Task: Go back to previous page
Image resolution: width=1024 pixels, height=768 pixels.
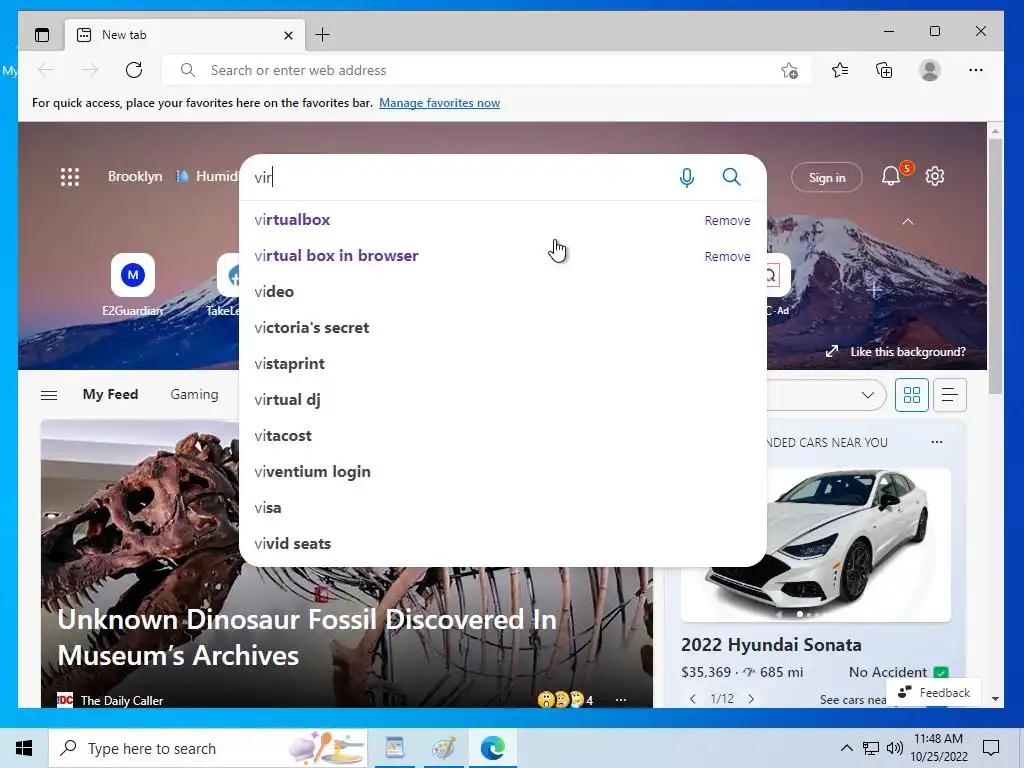Action: pyautogui.click(x=46, y=70)
